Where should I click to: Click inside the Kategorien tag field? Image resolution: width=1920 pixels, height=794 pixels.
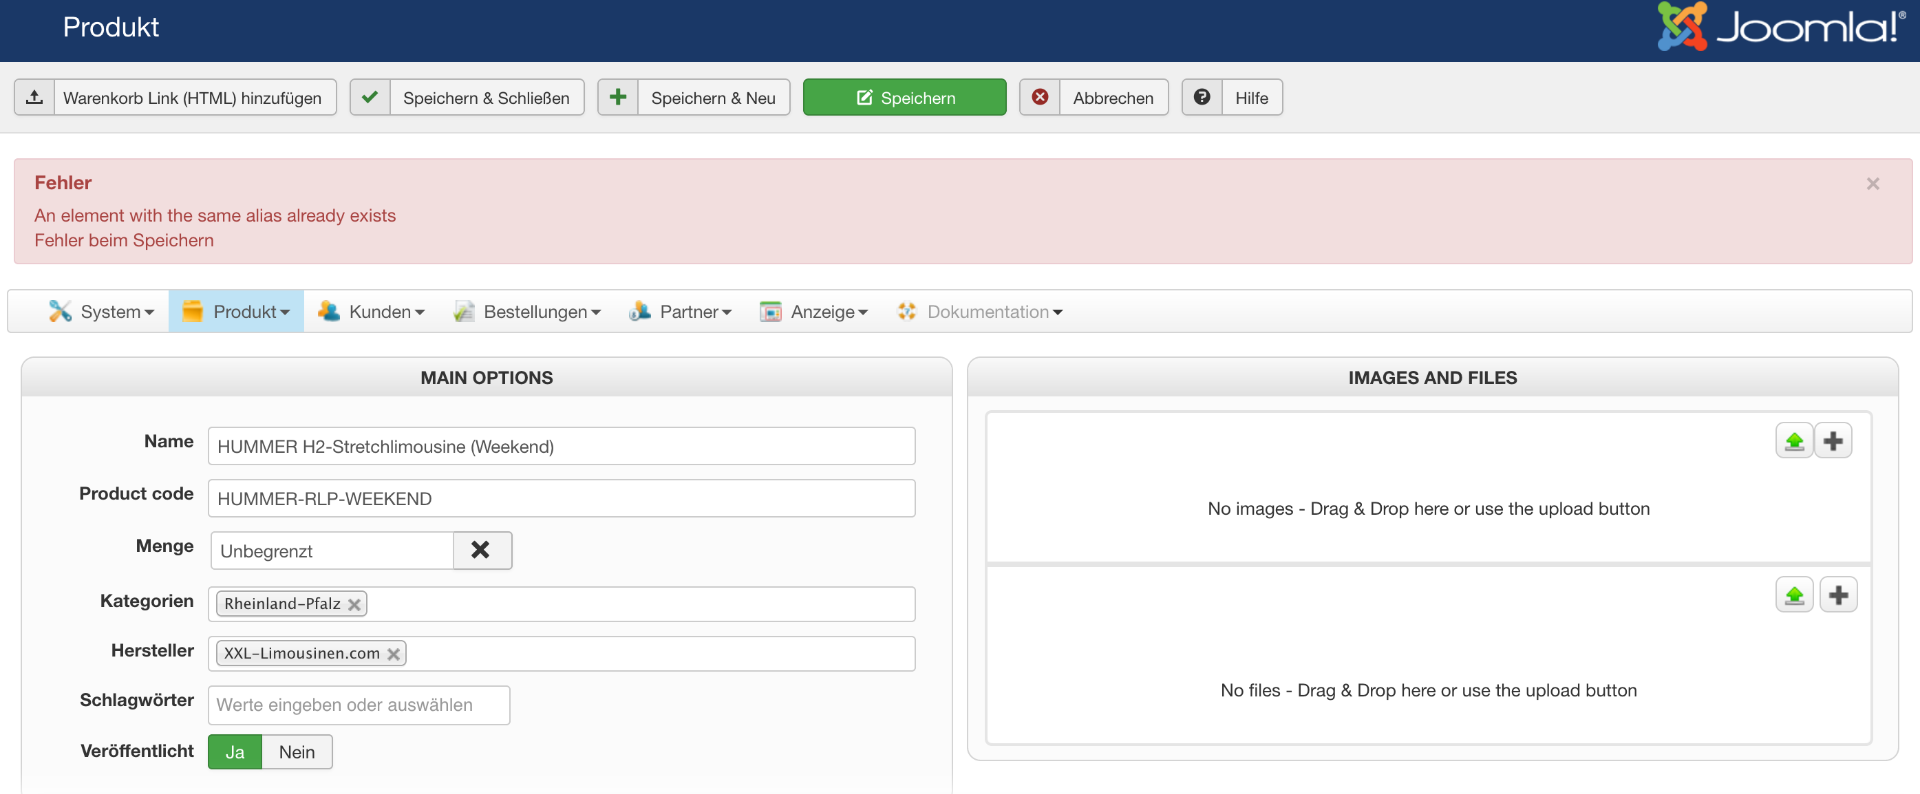562,604
